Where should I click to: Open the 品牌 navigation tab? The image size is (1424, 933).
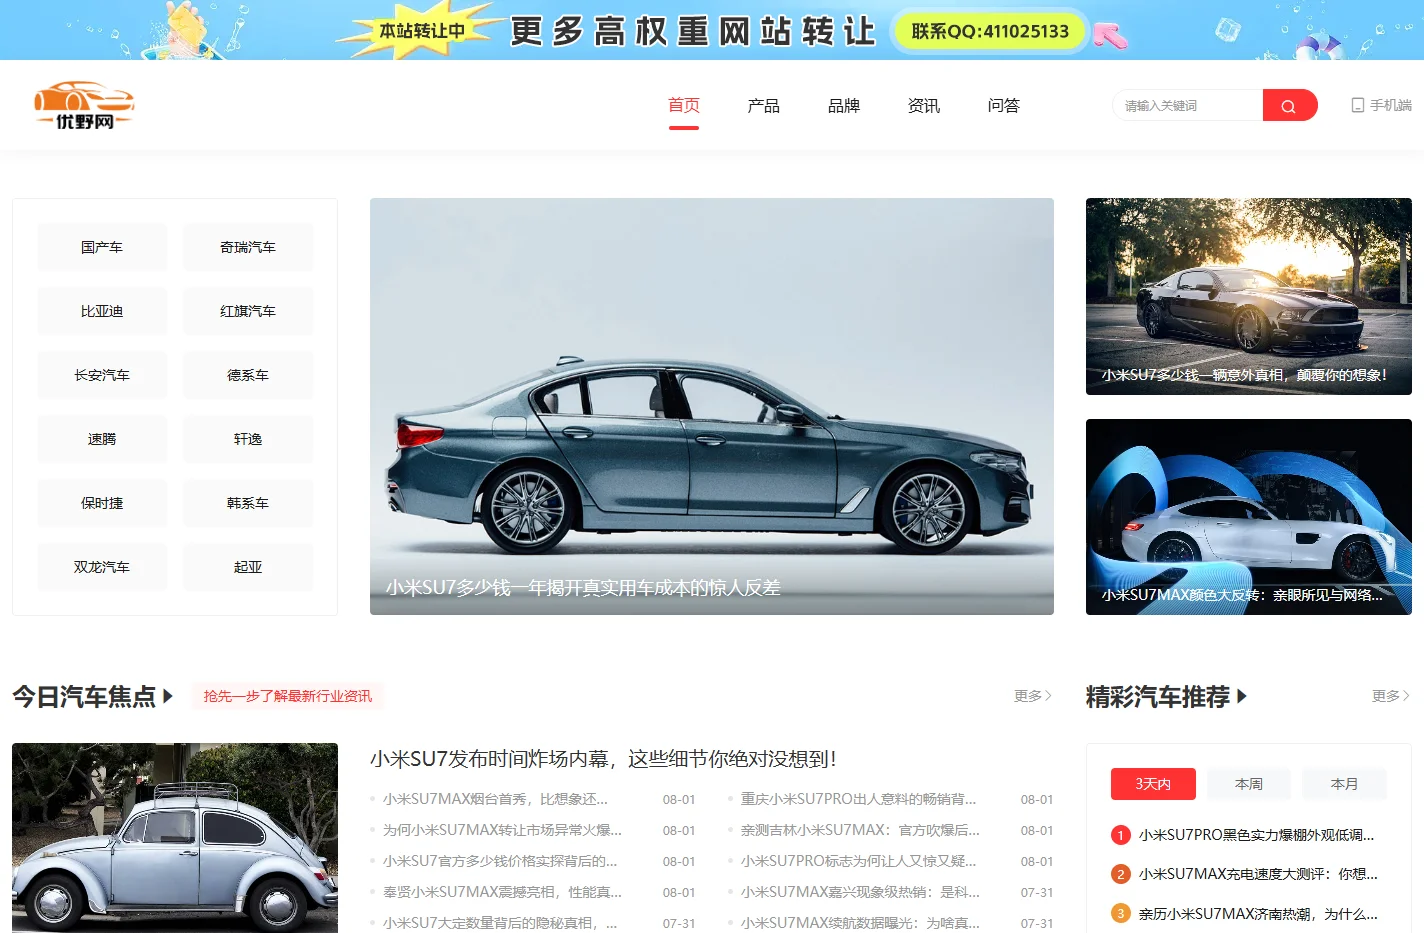(x=844, y=105)
